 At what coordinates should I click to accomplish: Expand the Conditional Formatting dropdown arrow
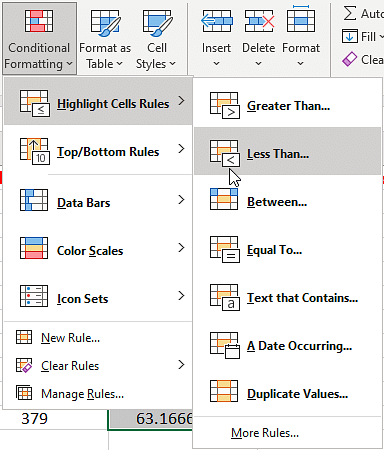pos(69,63)
